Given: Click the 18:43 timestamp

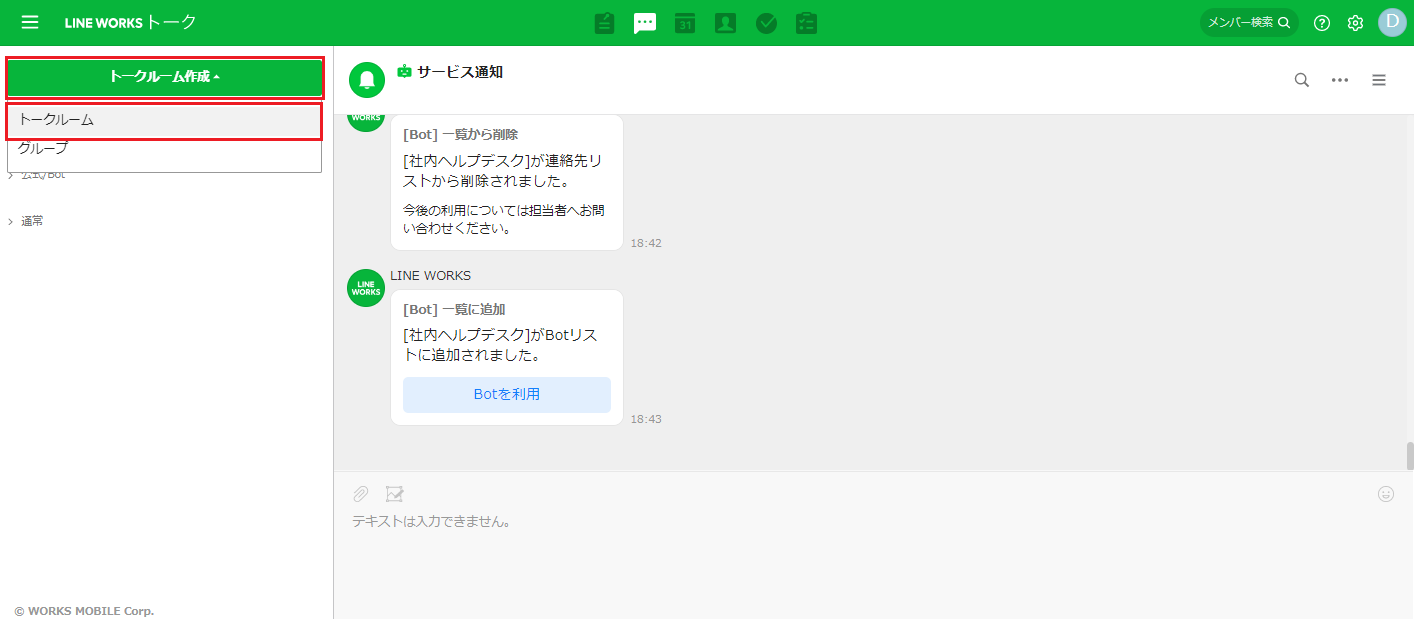Looking at the screenshot, I should point(646,419).
